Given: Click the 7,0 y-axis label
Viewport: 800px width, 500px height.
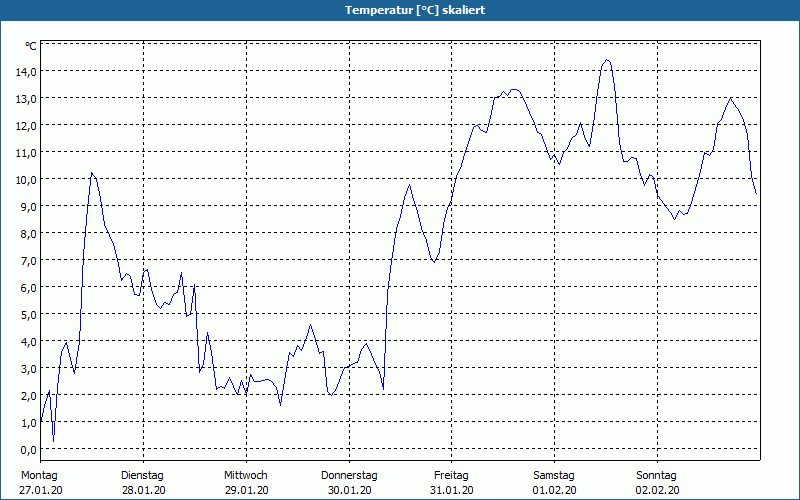Looking at the screenshot, I should pyautogui.click(x=28, y=261).
